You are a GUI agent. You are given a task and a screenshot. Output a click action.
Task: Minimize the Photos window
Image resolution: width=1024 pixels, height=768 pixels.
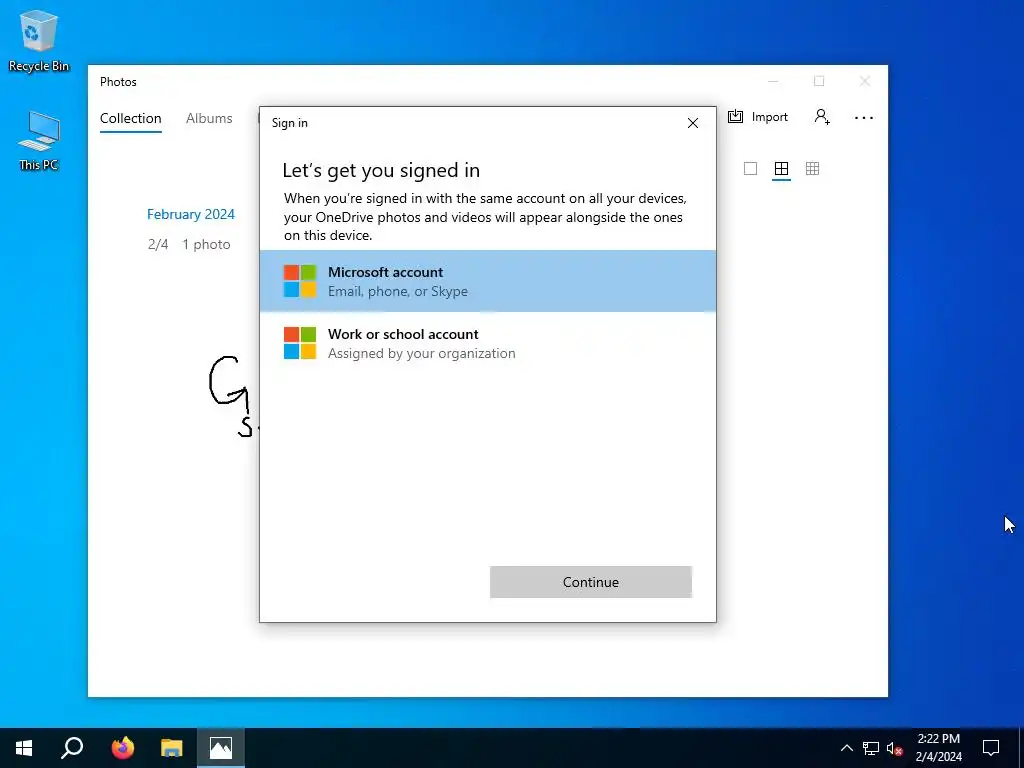click(x=773, y=82)
